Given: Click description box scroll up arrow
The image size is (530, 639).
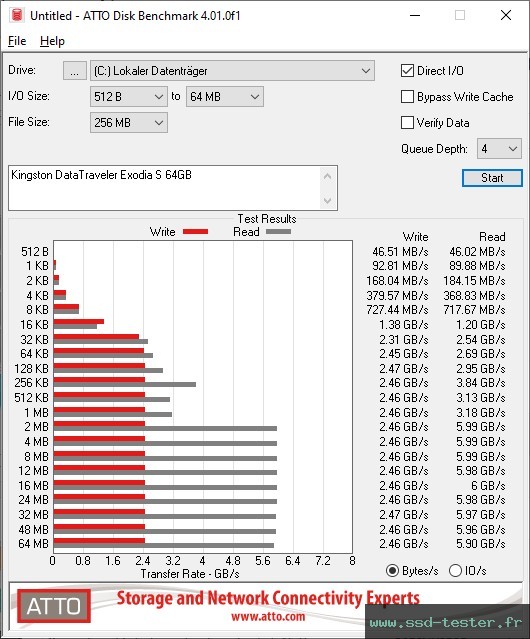Looking at the screenshot, I should pos(328,176).
